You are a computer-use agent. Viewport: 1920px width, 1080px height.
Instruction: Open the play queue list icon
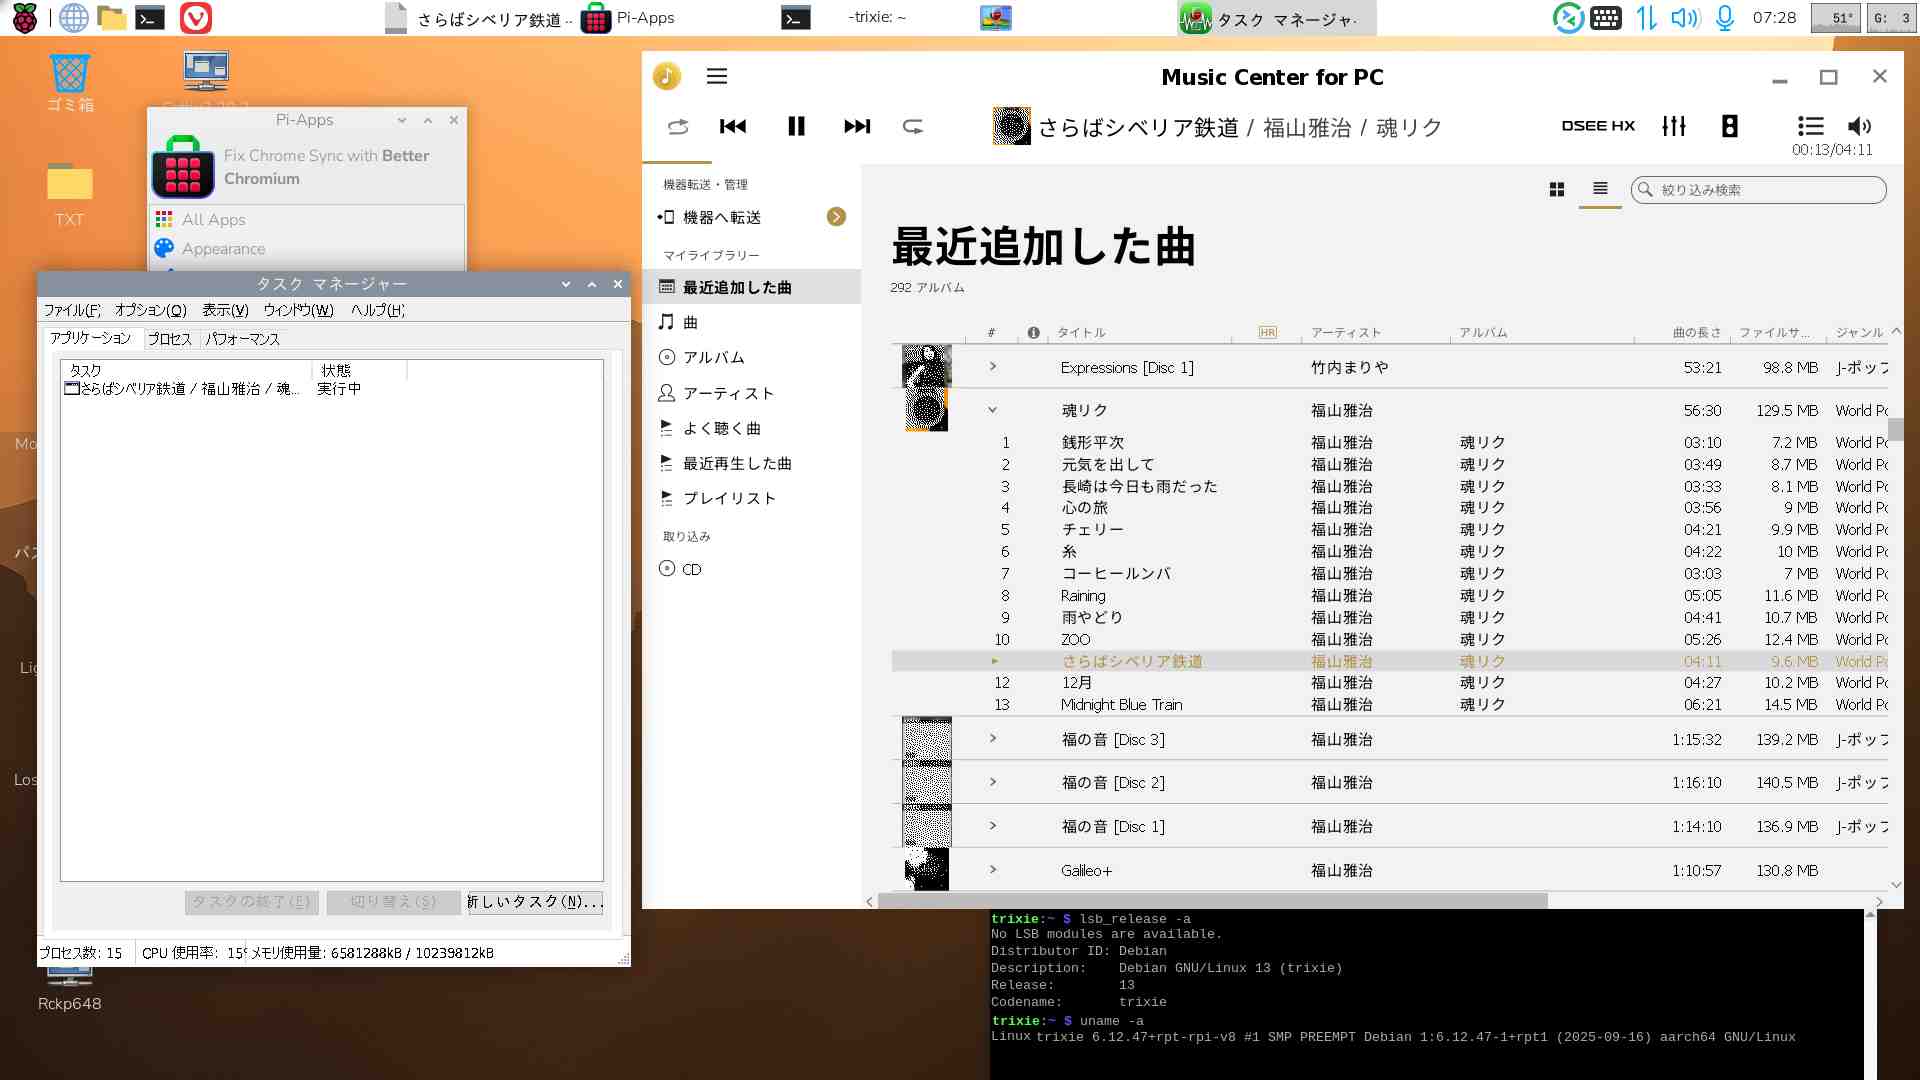pyautogui.click(x=1810, y=126)
